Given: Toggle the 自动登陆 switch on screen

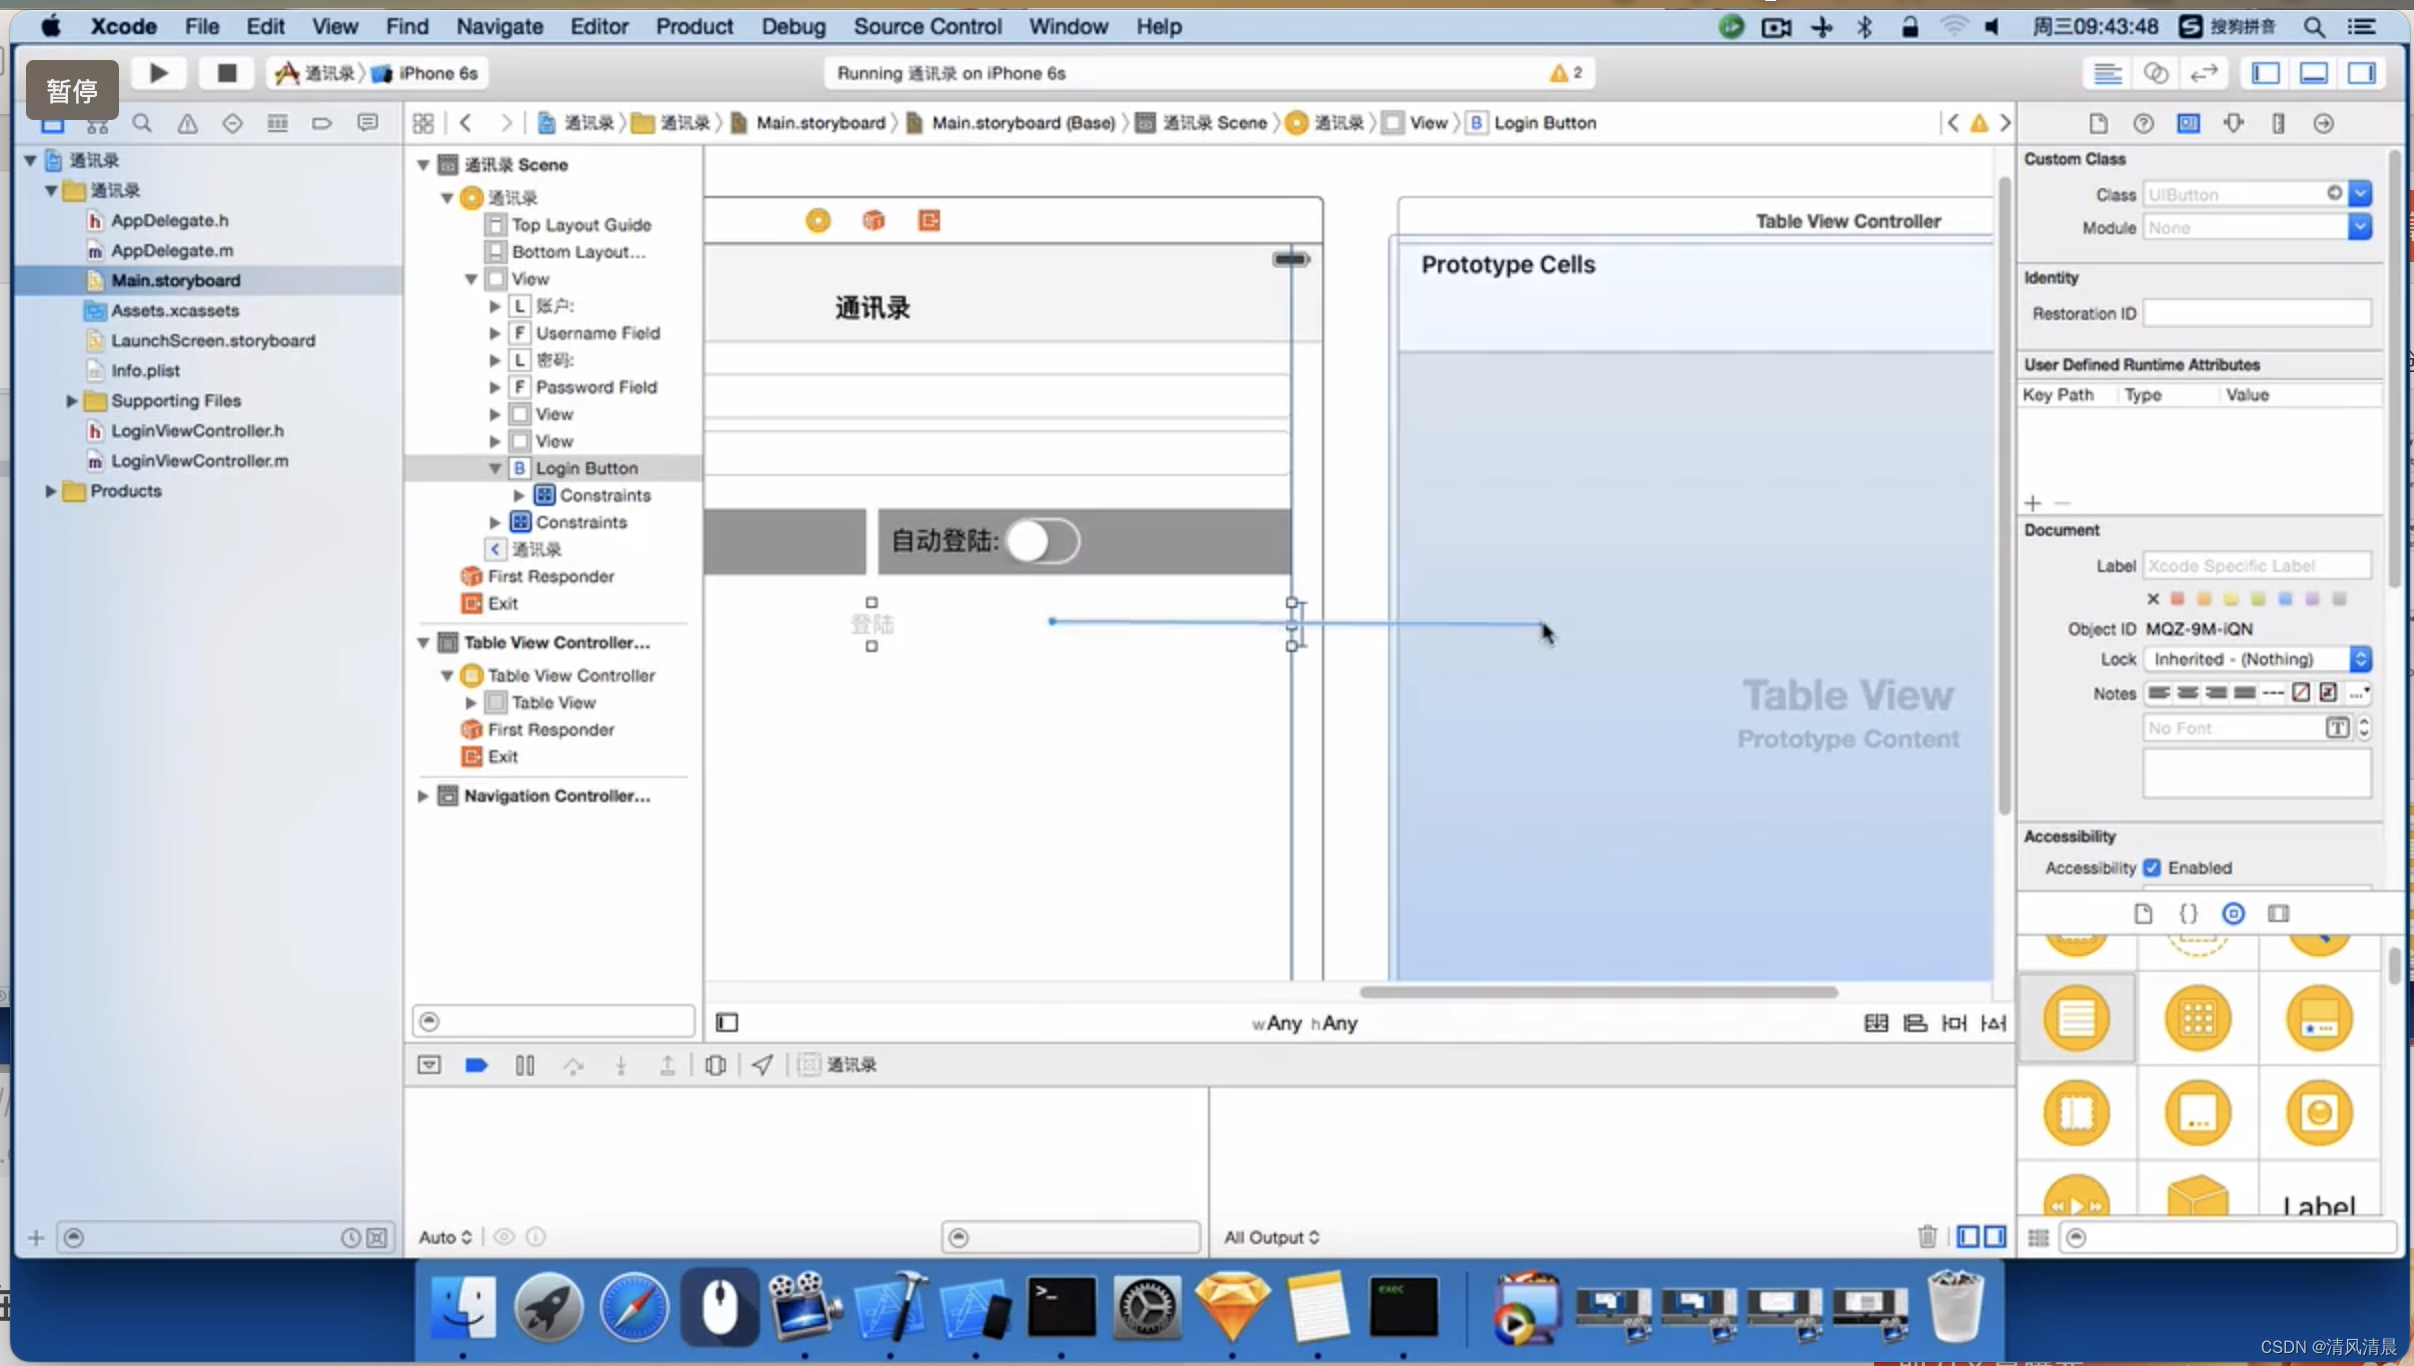Looking at the screenshot, I should click(1043, 540).
